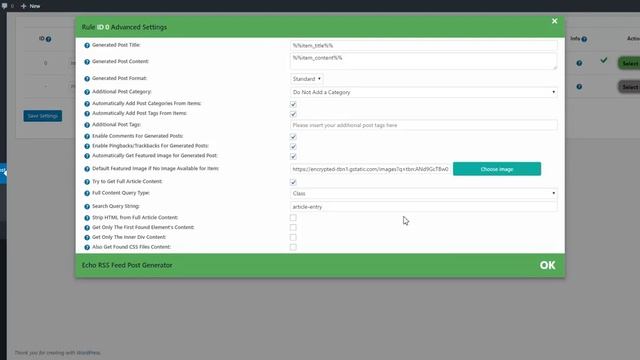Show help icon for Generated Post Format

pos(87,79)
